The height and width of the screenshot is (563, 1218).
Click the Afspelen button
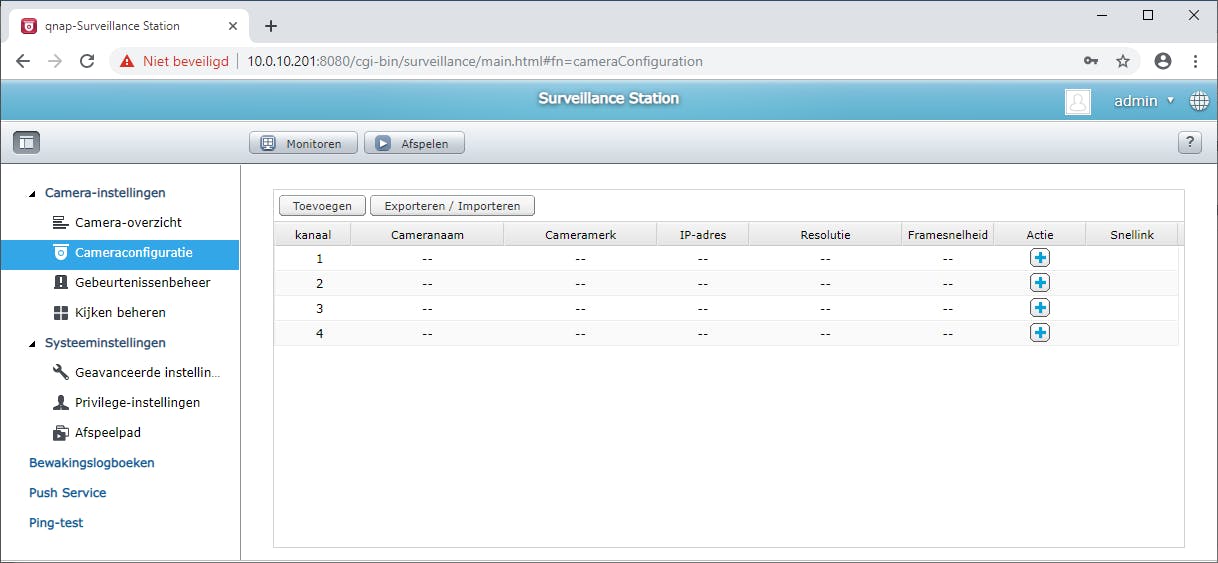[414, 143]
